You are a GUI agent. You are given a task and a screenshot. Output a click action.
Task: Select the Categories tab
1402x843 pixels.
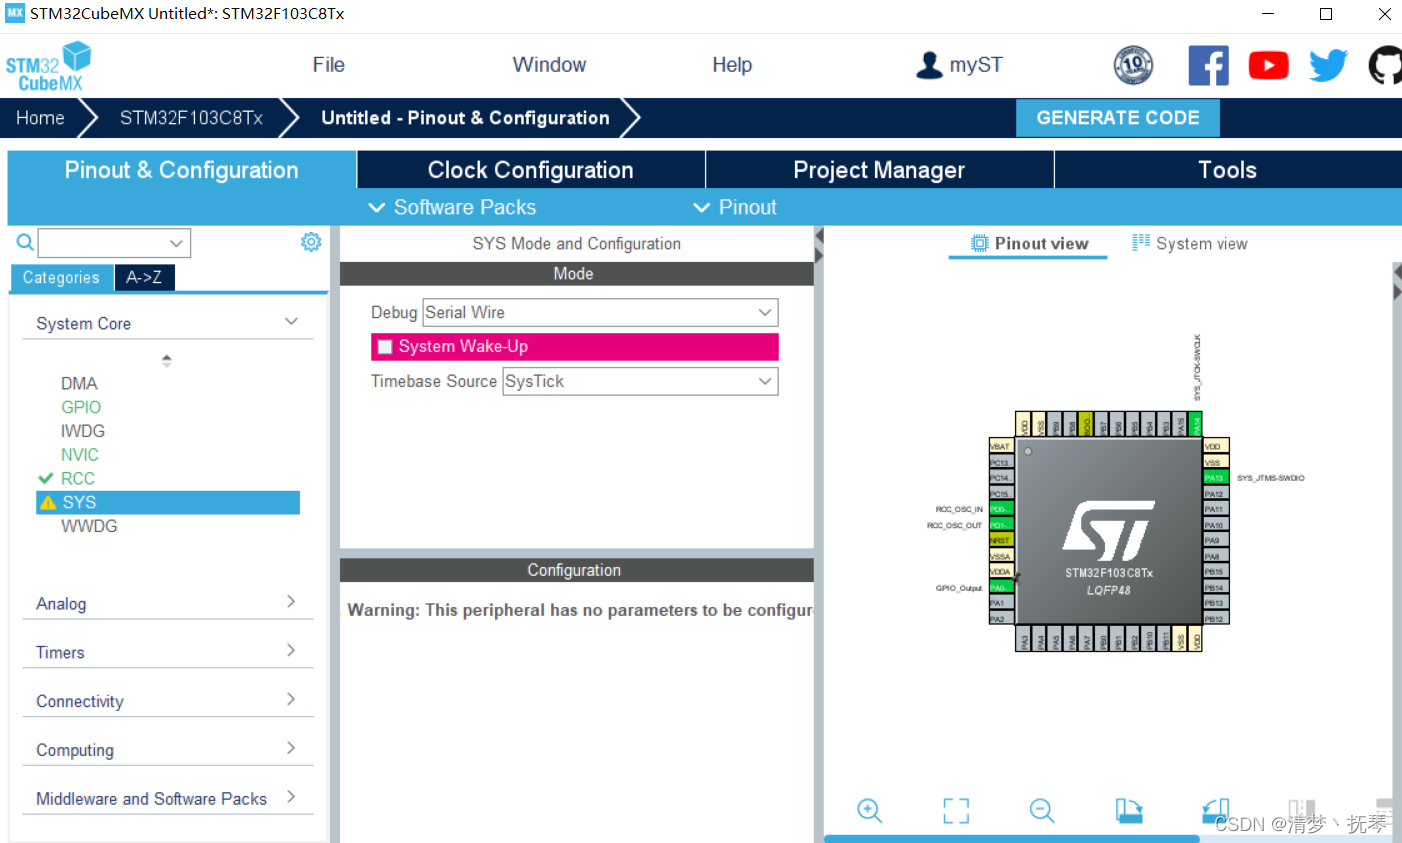[61, 277]
